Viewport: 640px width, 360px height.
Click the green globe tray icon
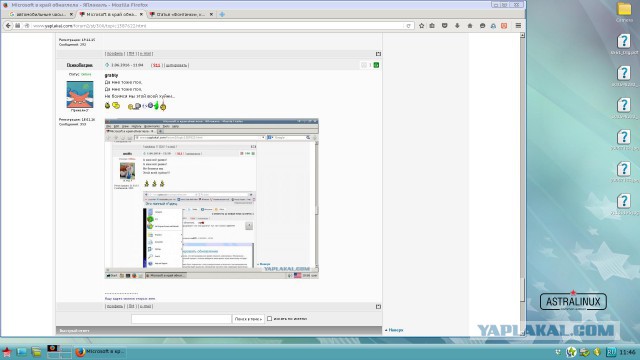pyautogui.click(x=571, y=352)
